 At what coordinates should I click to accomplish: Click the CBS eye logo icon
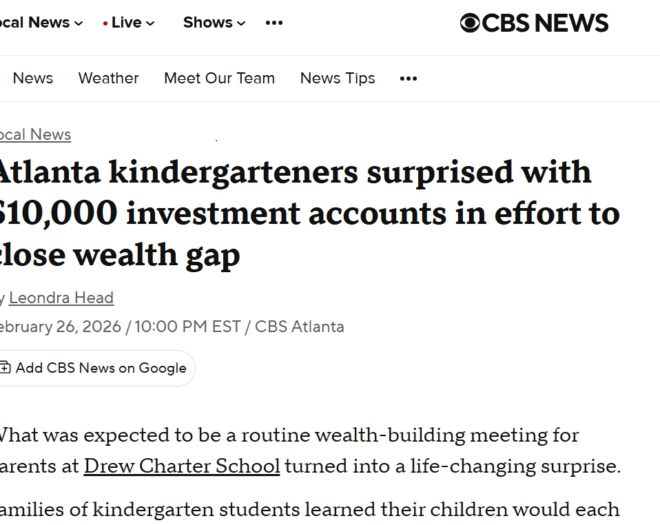(x=470, y=23)
